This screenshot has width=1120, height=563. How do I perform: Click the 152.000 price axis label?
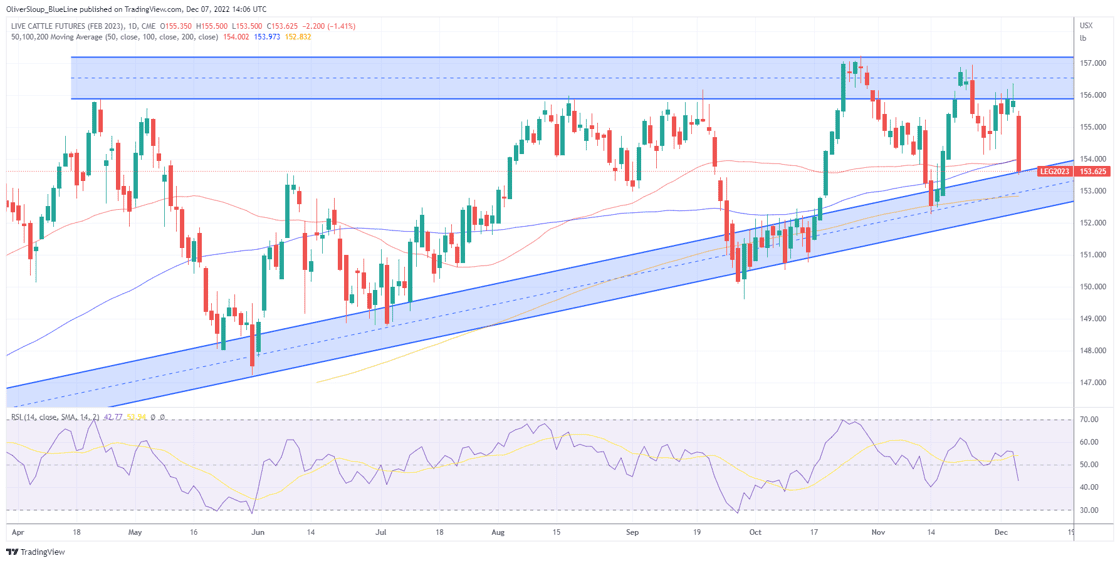[x=1091, y=223]
